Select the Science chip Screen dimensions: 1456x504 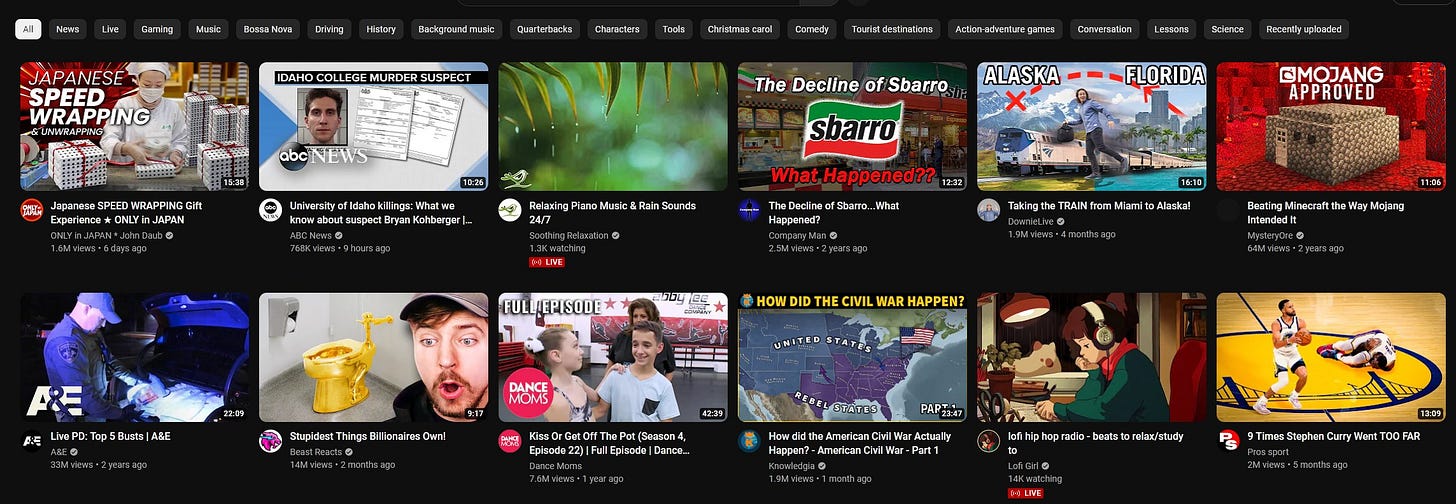pyautogui.click(x=1228, y=29)
